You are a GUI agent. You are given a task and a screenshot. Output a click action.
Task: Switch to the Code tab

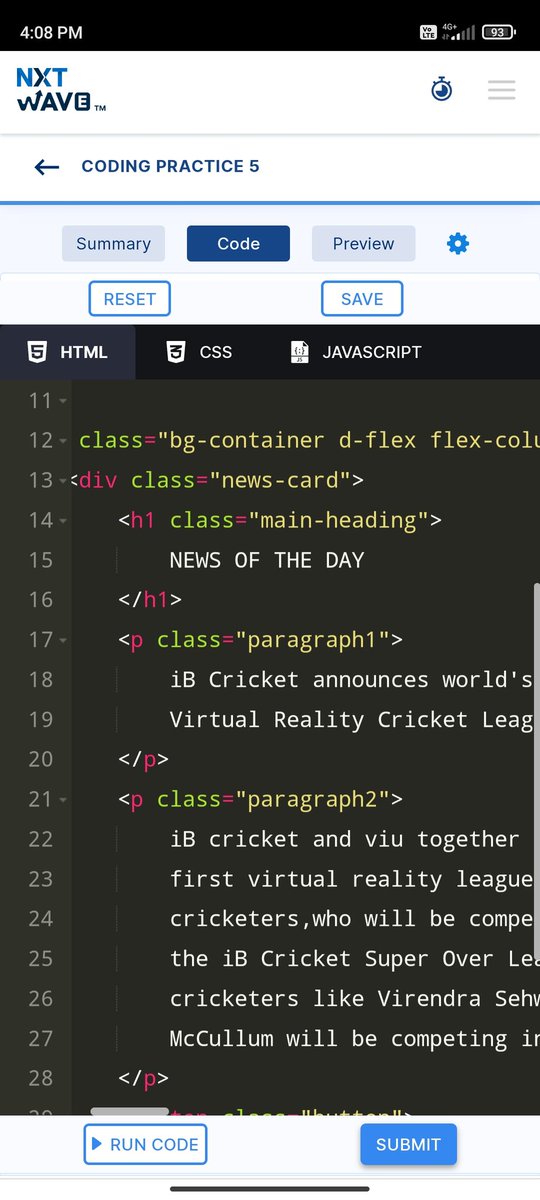point(238,243)
